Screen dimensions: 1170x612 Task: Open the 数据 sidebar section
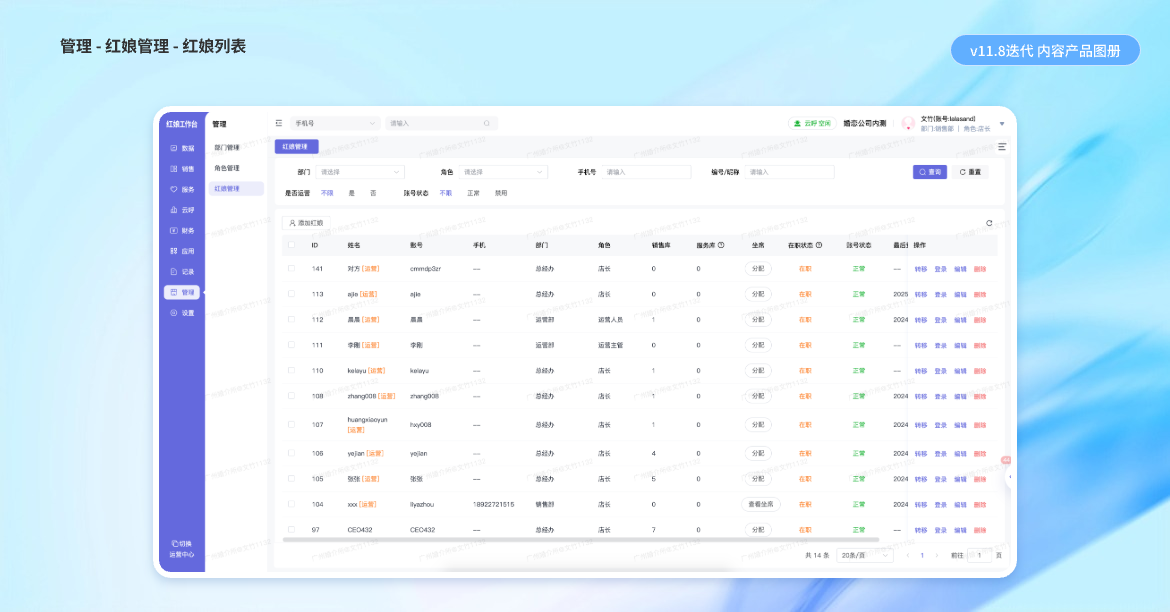(x=182, y=149)
